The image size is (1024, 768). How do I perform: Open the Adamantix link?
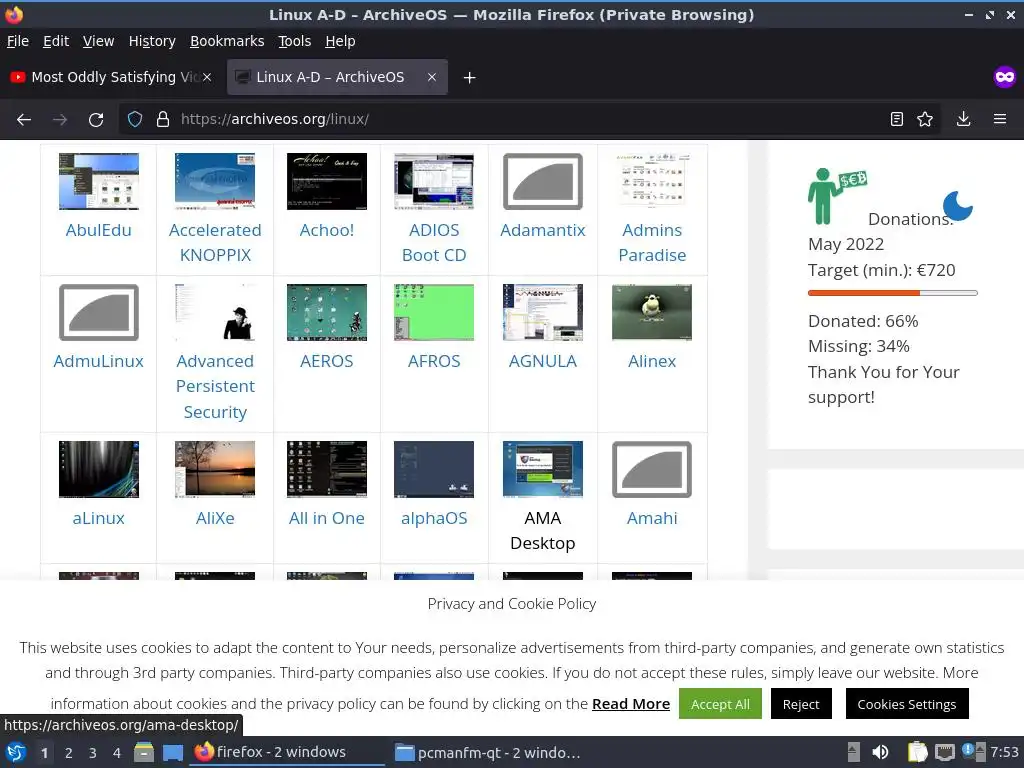click(543, 230)
